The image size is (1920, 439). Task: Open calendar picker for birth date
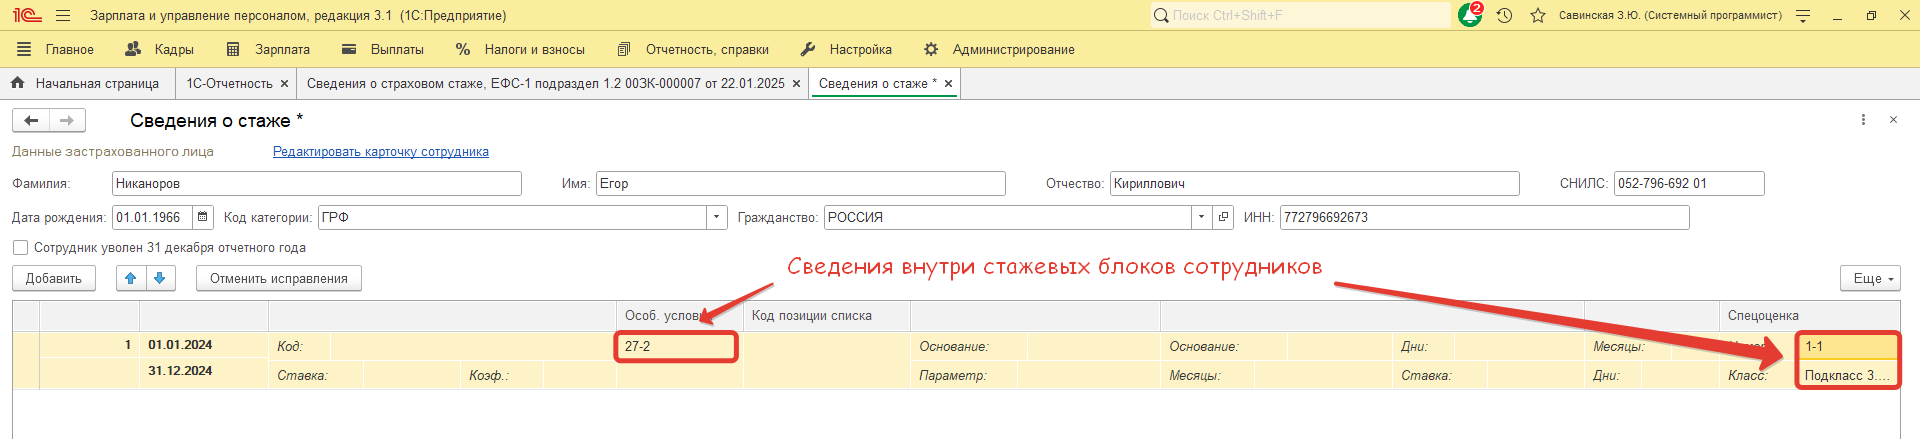[x=203, y=217]
